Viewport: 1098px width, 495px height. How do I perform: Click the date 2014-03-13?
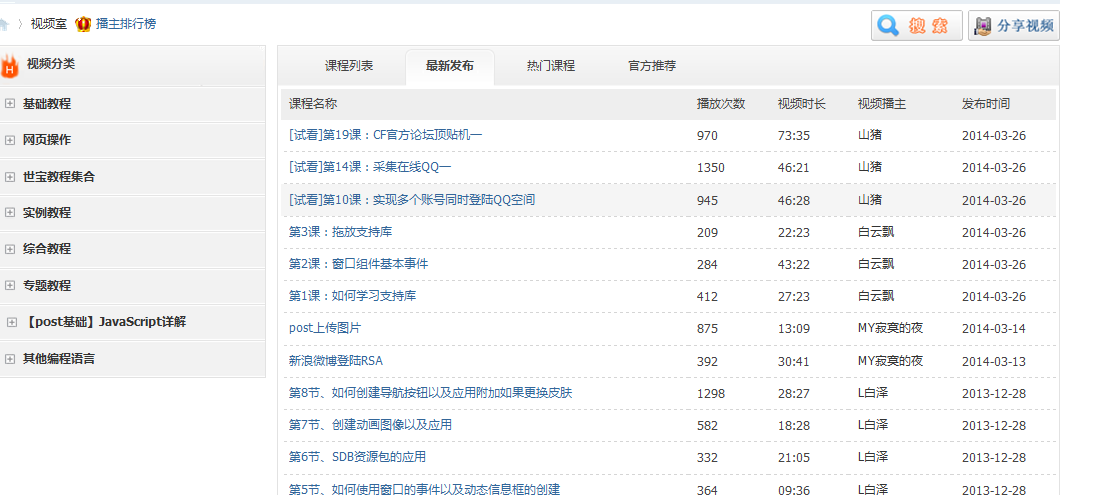pos(994,361)
